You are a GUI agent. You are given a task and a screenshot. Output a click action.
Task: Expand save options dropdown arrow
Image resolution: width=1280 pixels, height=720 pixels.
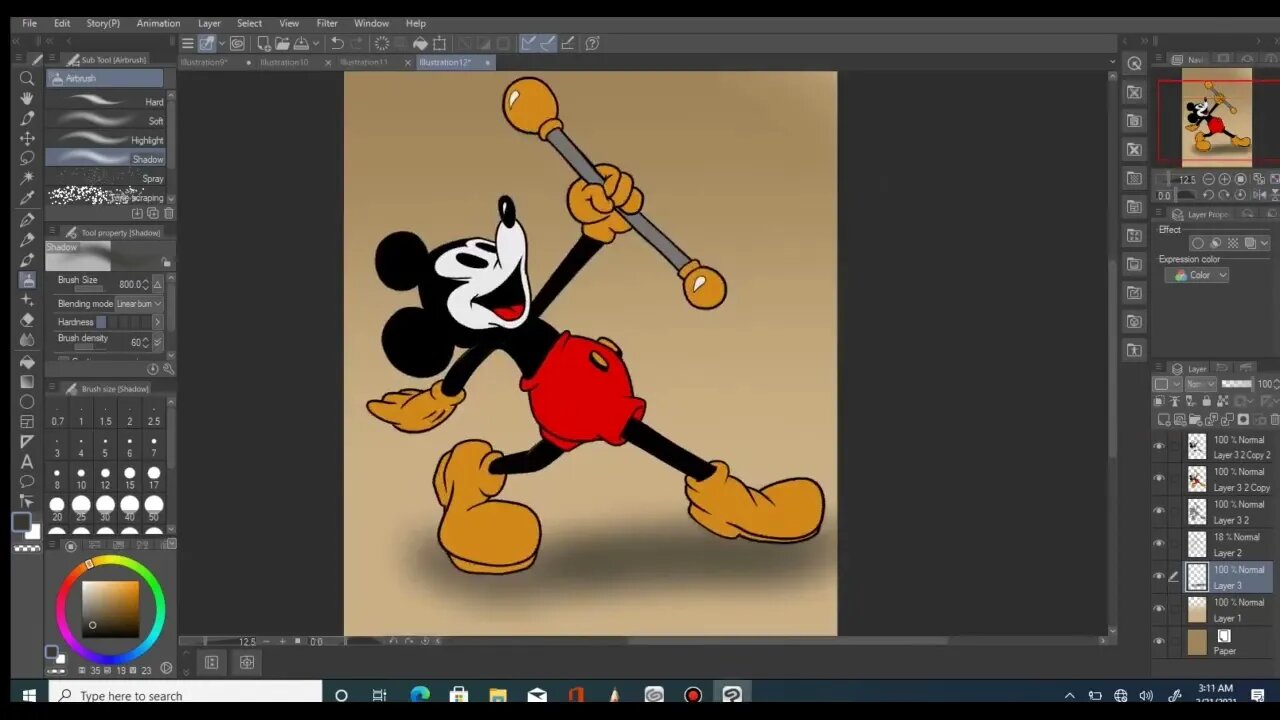[x=315, y=43]
